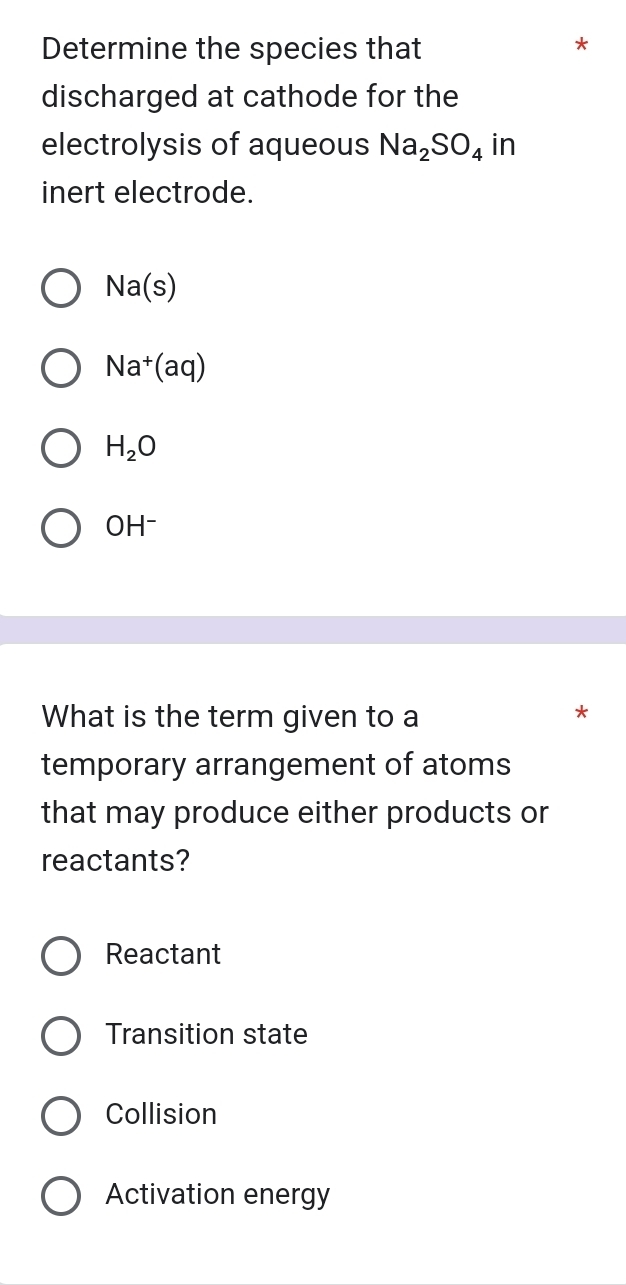Image resolution: width=626 pixels, height=1285 pixels.
Task: Click the Reactant answer label text
Action: pyautogui.click(x=162, y=954)
